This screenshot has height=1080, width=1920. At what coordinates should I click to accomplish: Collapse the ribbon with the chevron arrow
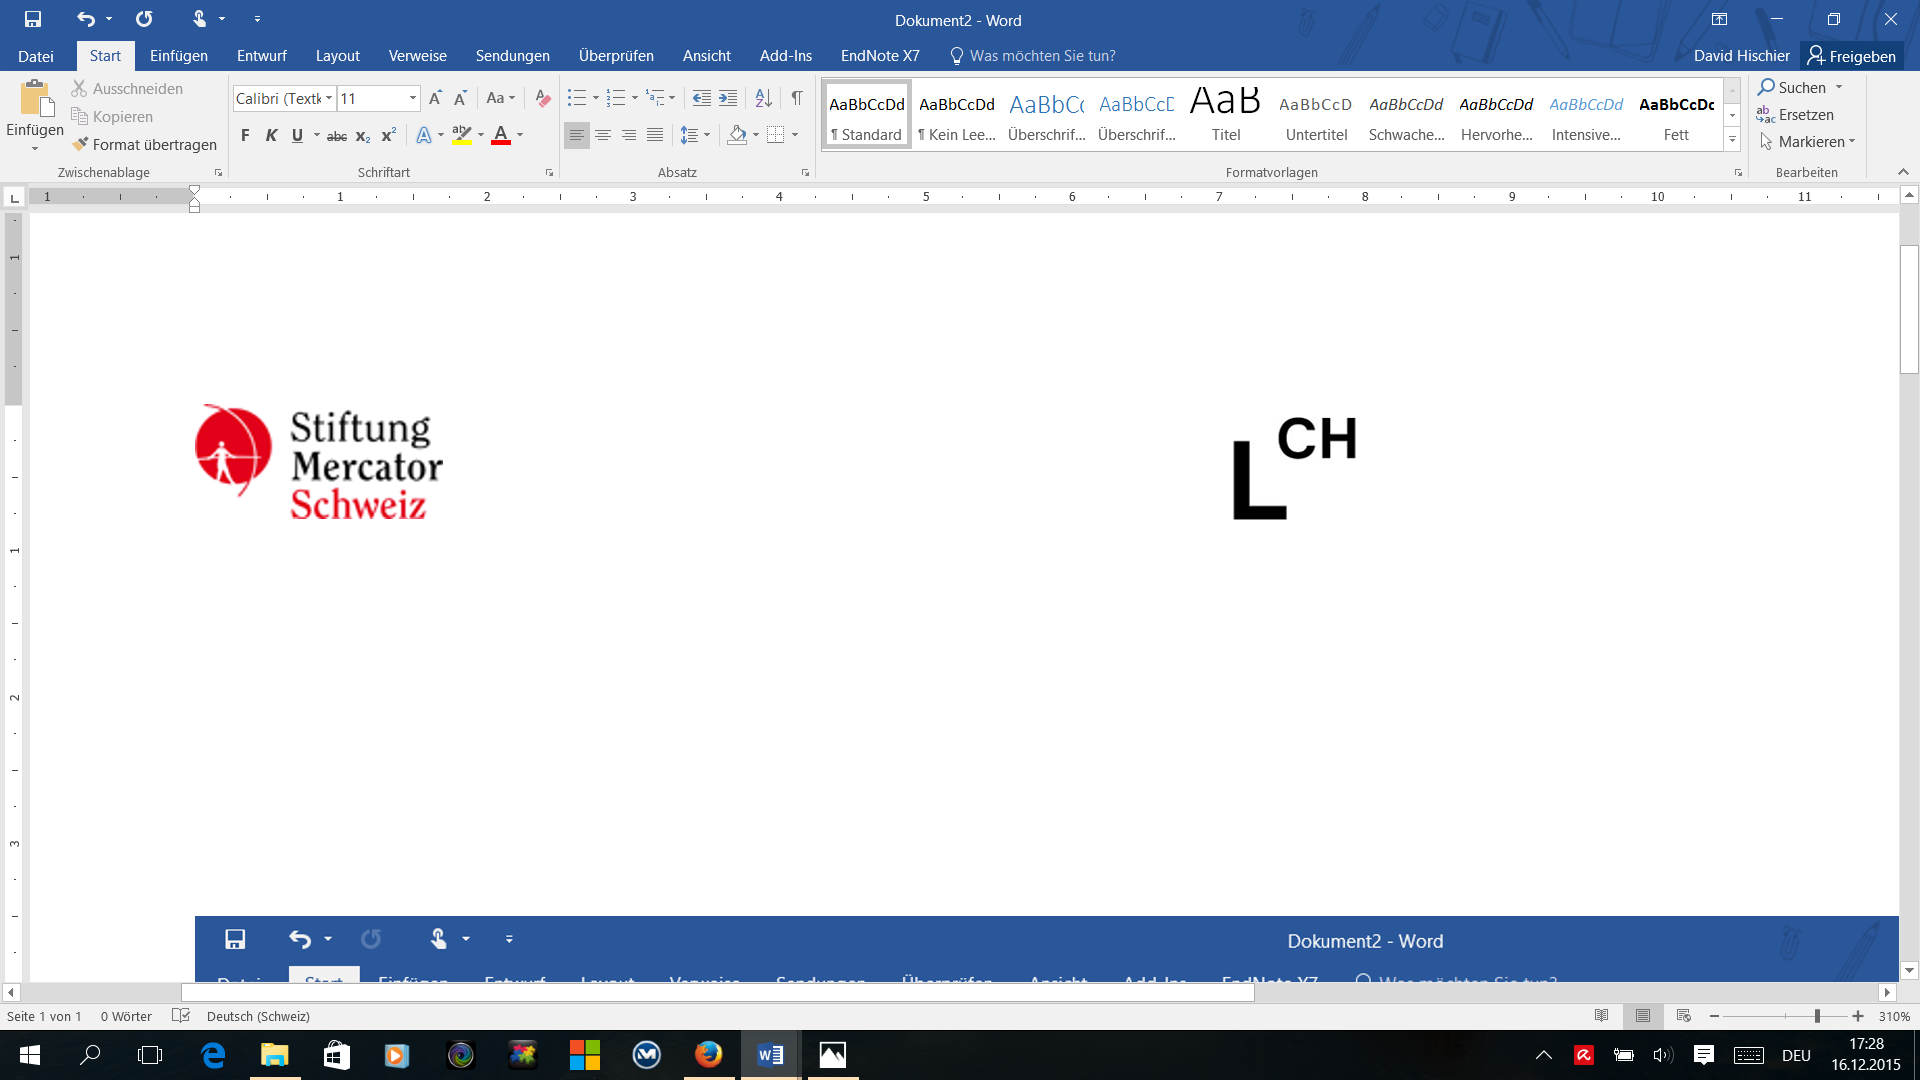tap(1903, 172)
